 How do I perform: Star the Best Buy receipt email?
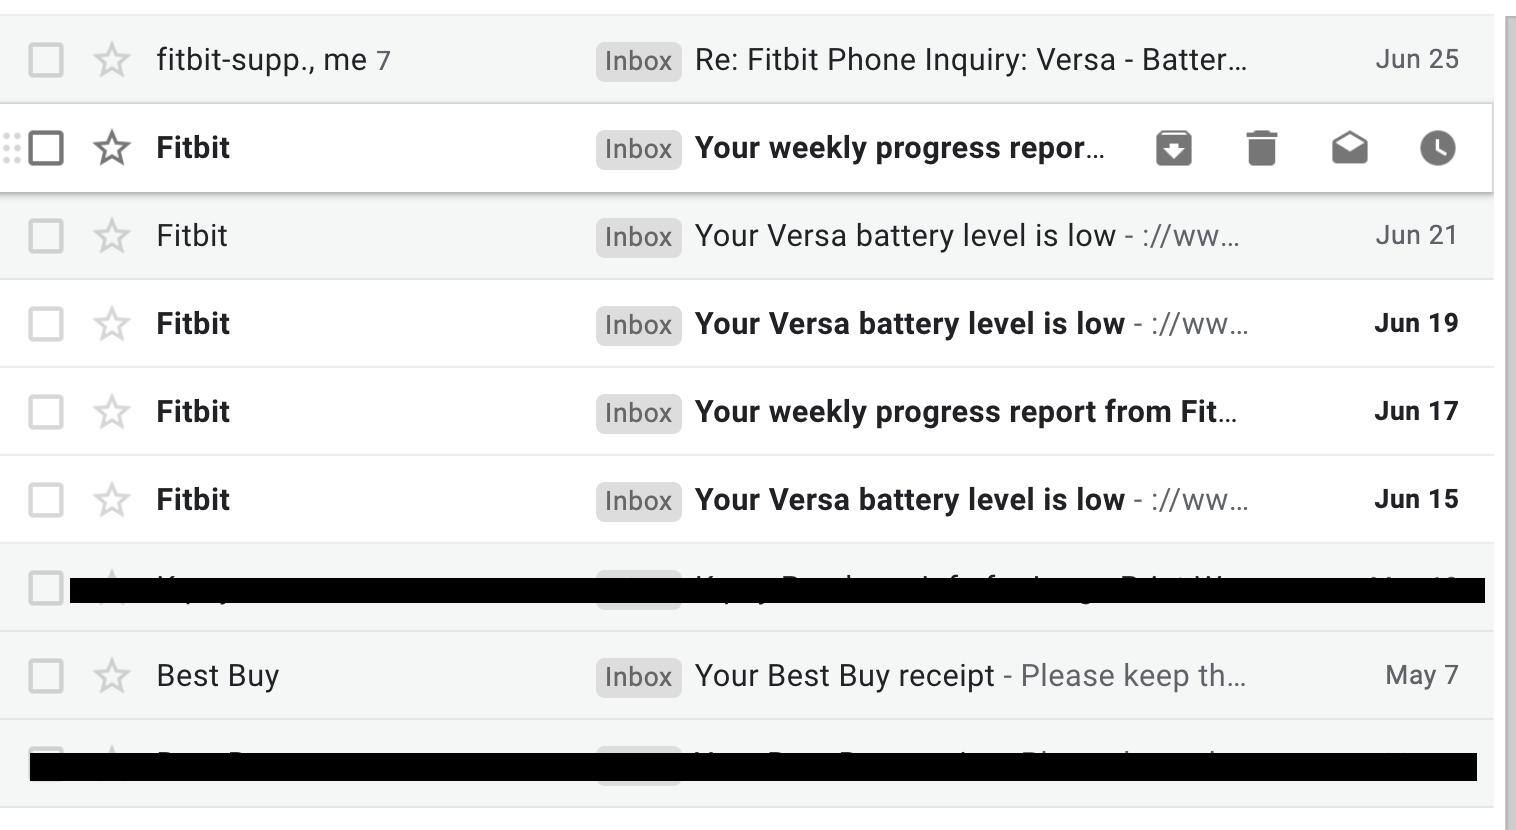[x=111, y=676]
